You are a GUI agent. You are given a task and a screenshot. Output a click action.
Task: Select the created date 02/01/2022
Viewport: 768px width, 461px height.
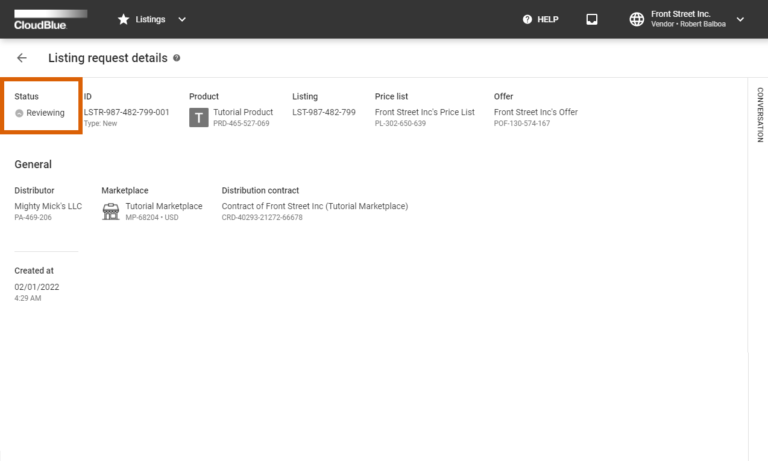pos(37,287)
